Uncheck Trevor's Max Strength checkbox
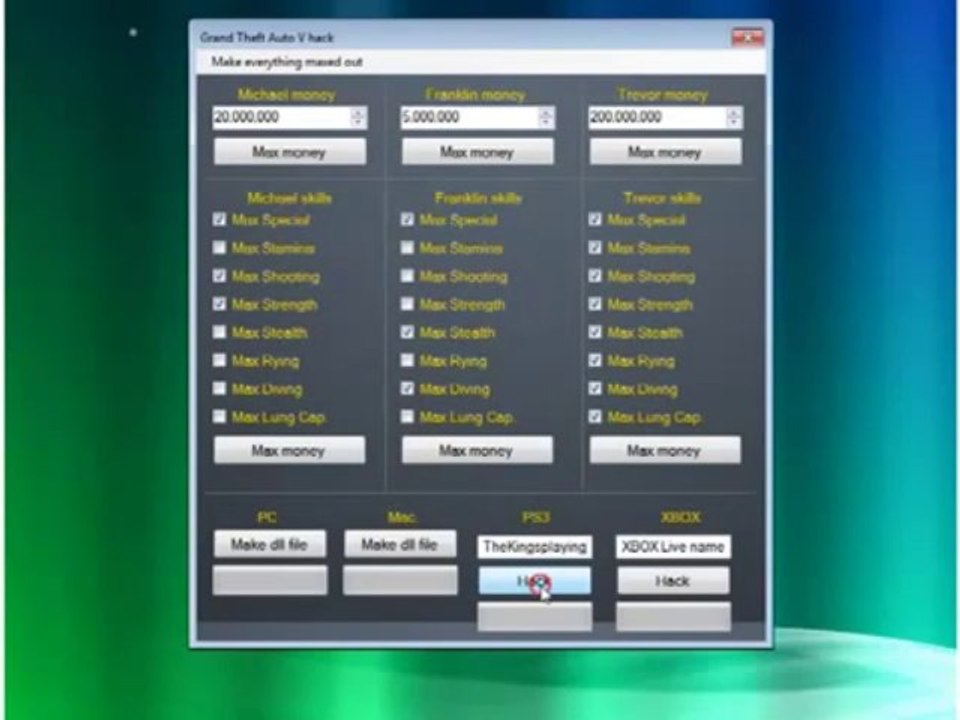The width and height of the screenshot is (960, 720). [x=594, y=304]
